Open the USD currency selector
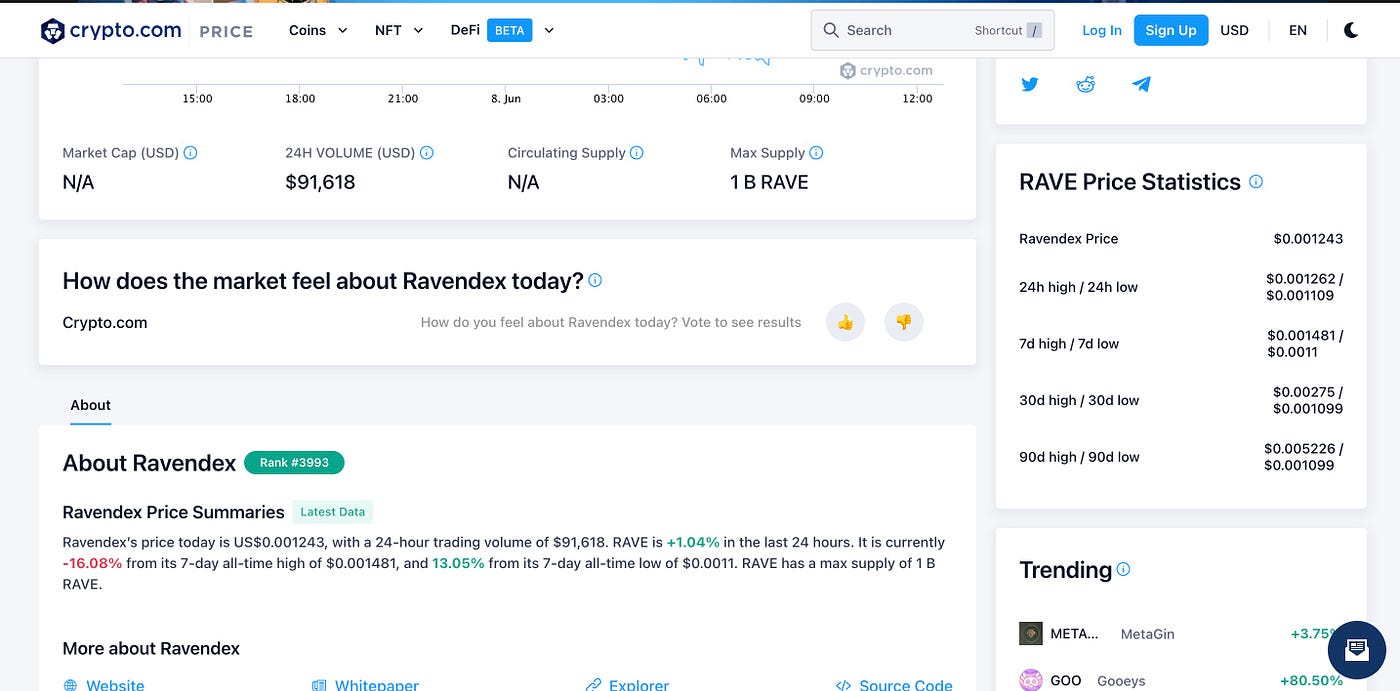This screenshot has height=691, width=1400. pos(1234,30)
